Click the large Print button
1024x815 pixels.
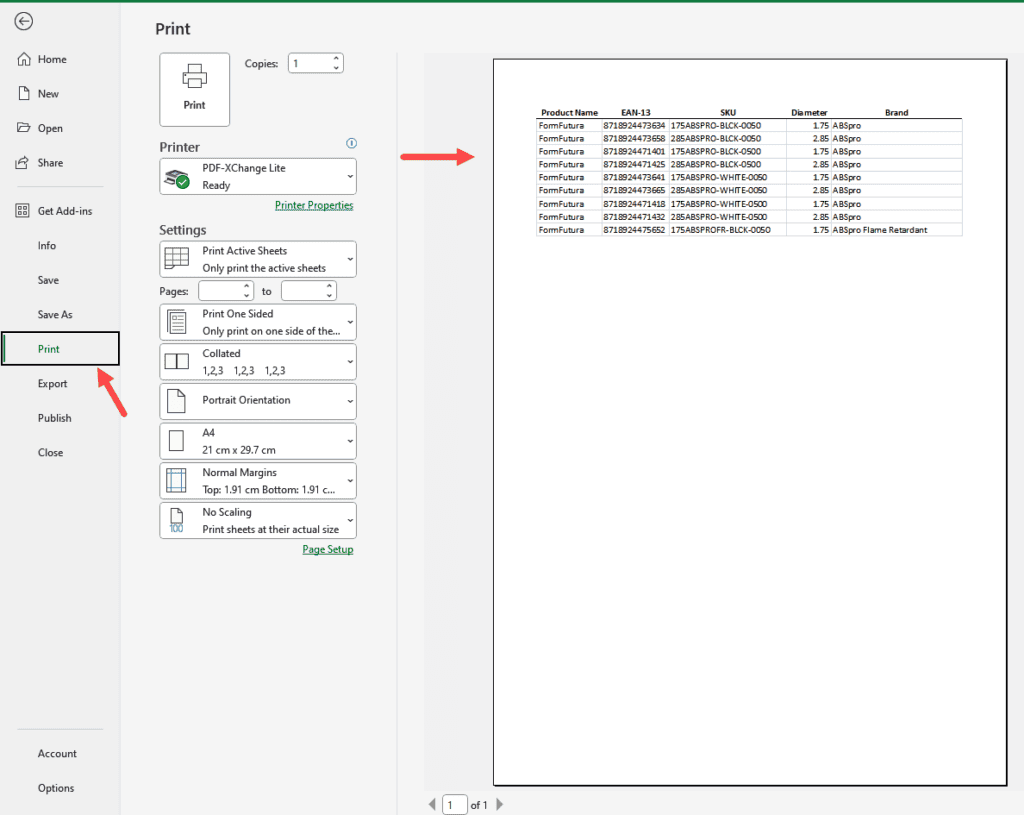pos(194,89)
